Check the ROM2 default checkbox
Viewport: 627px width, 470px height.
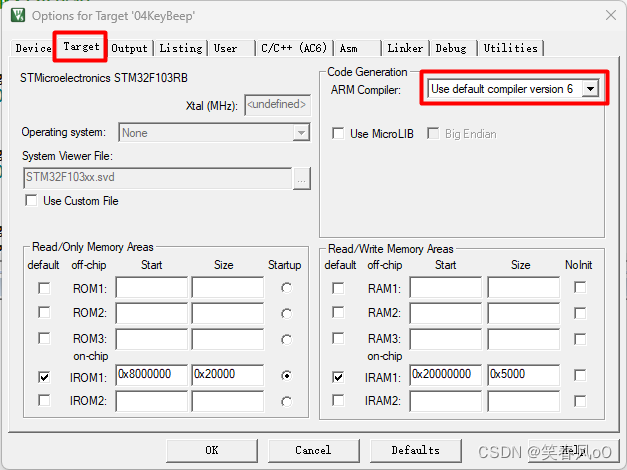[x=44, y=312]
